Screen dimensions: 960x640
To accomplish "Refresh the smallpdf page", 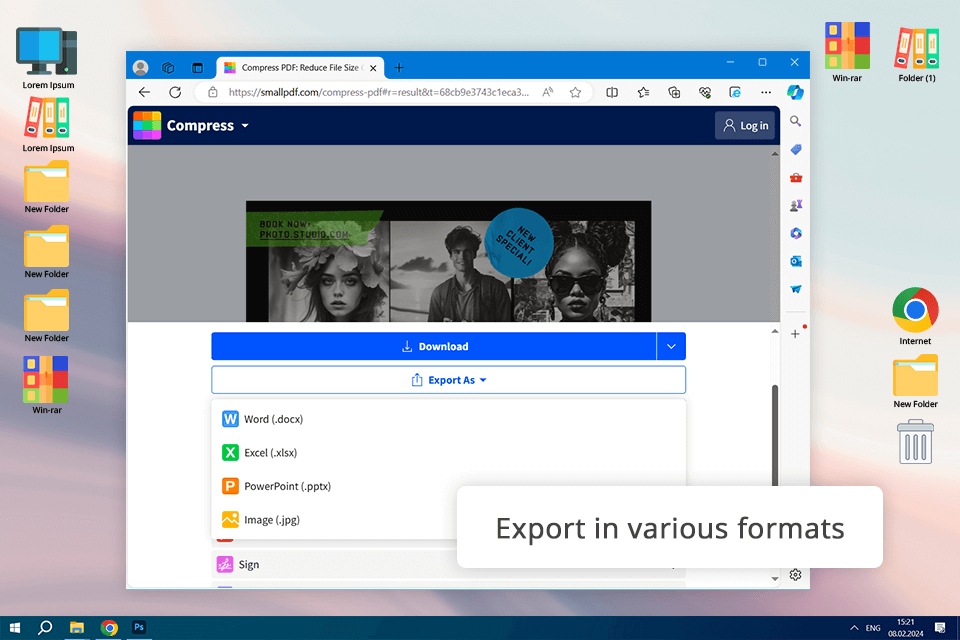I will point(175,92).
